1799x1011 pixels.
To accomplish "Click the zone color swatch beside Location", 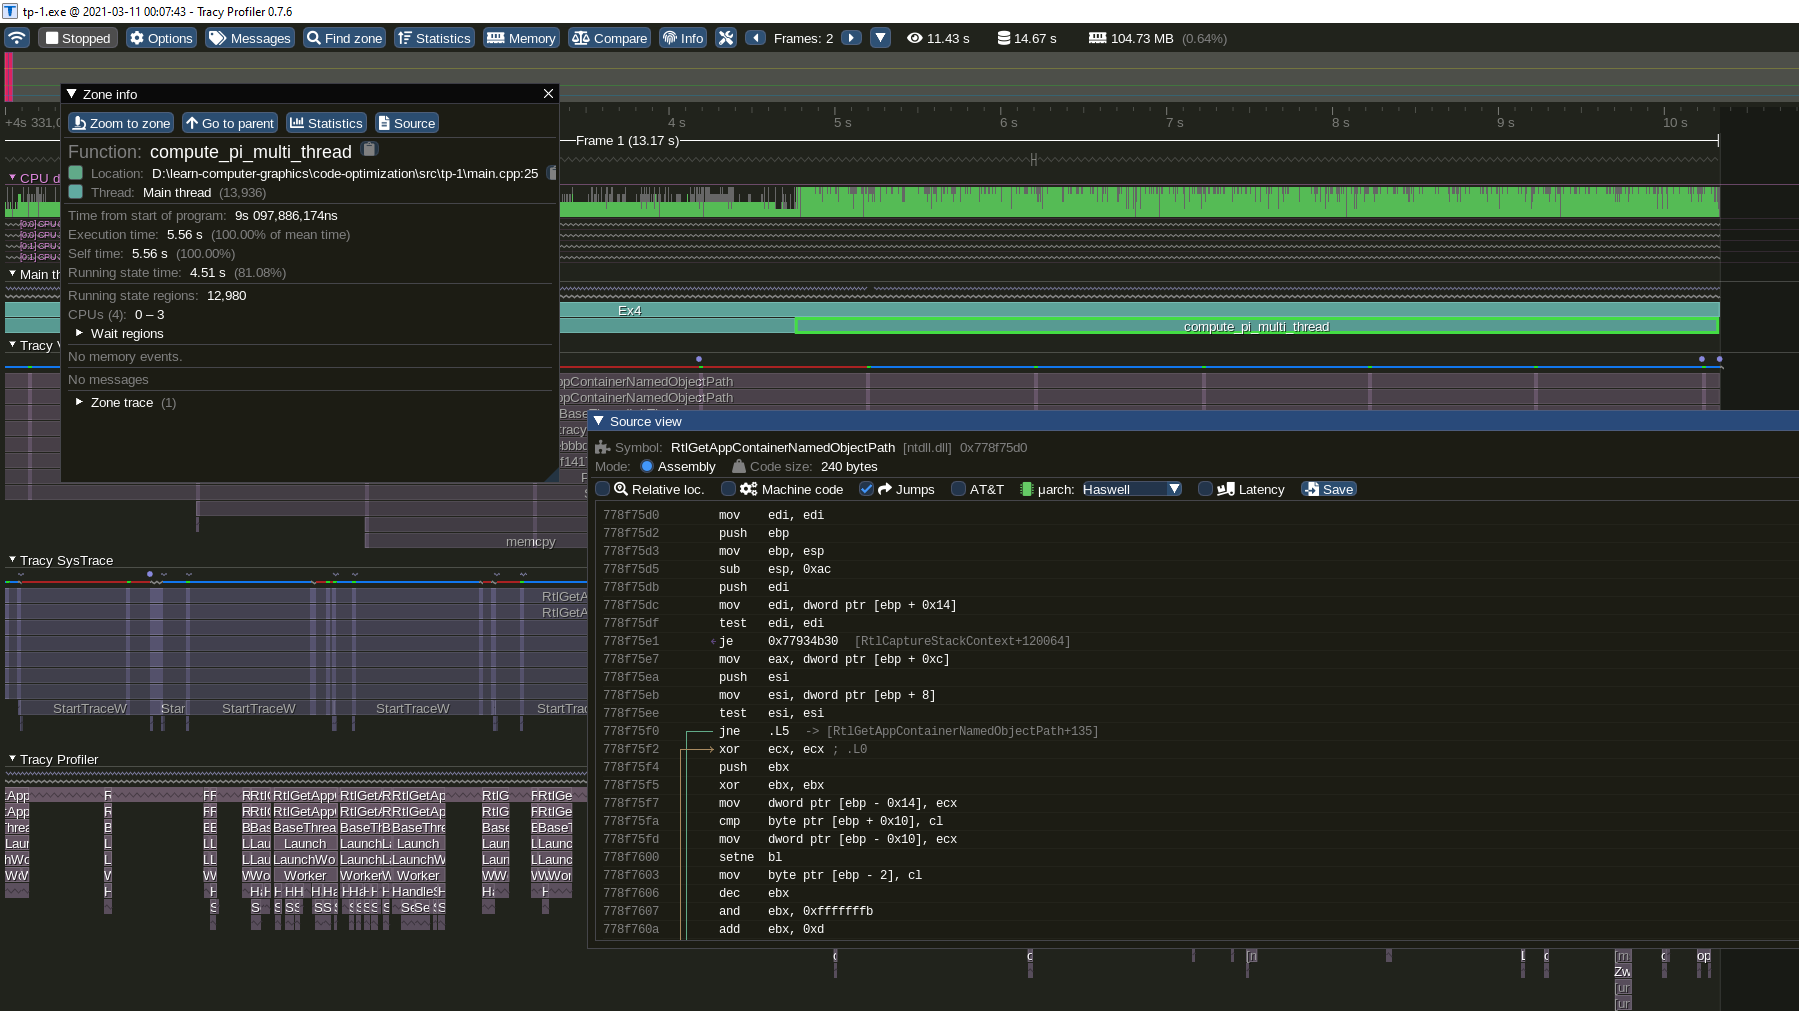I will [x=75, y=173].
